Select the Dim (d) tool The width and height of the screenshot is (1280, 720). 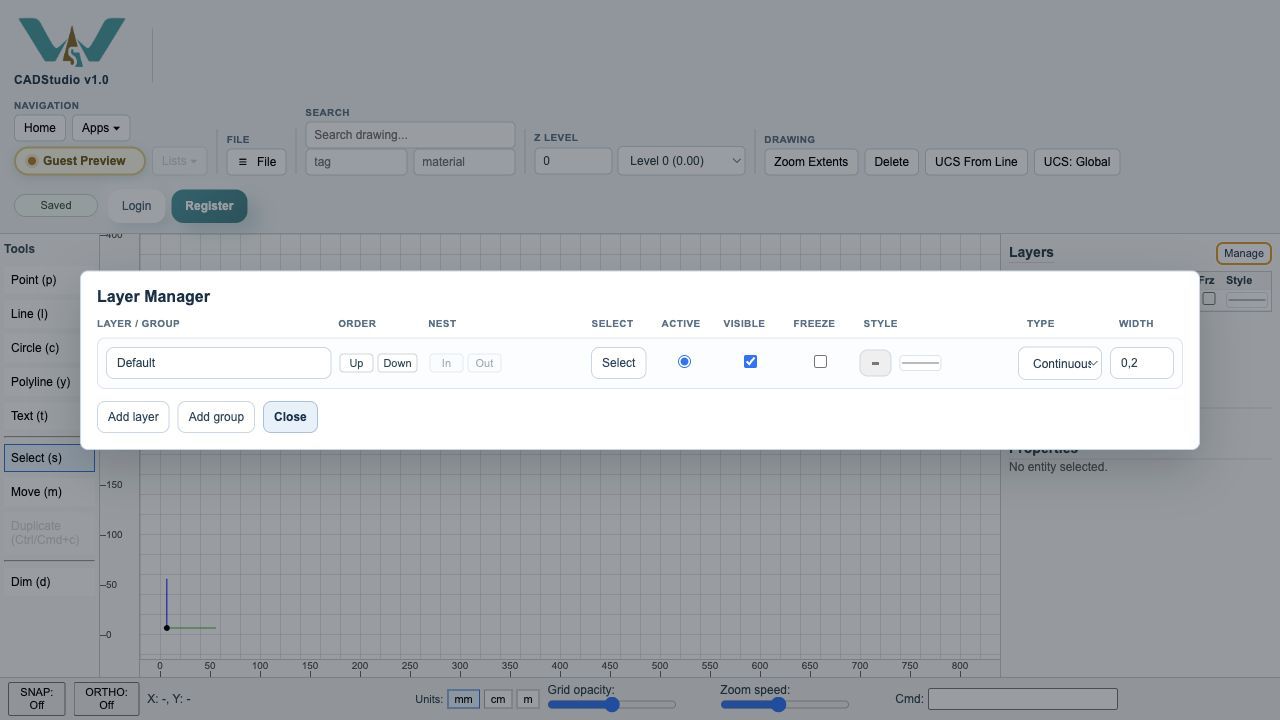(x=48, y=582)
